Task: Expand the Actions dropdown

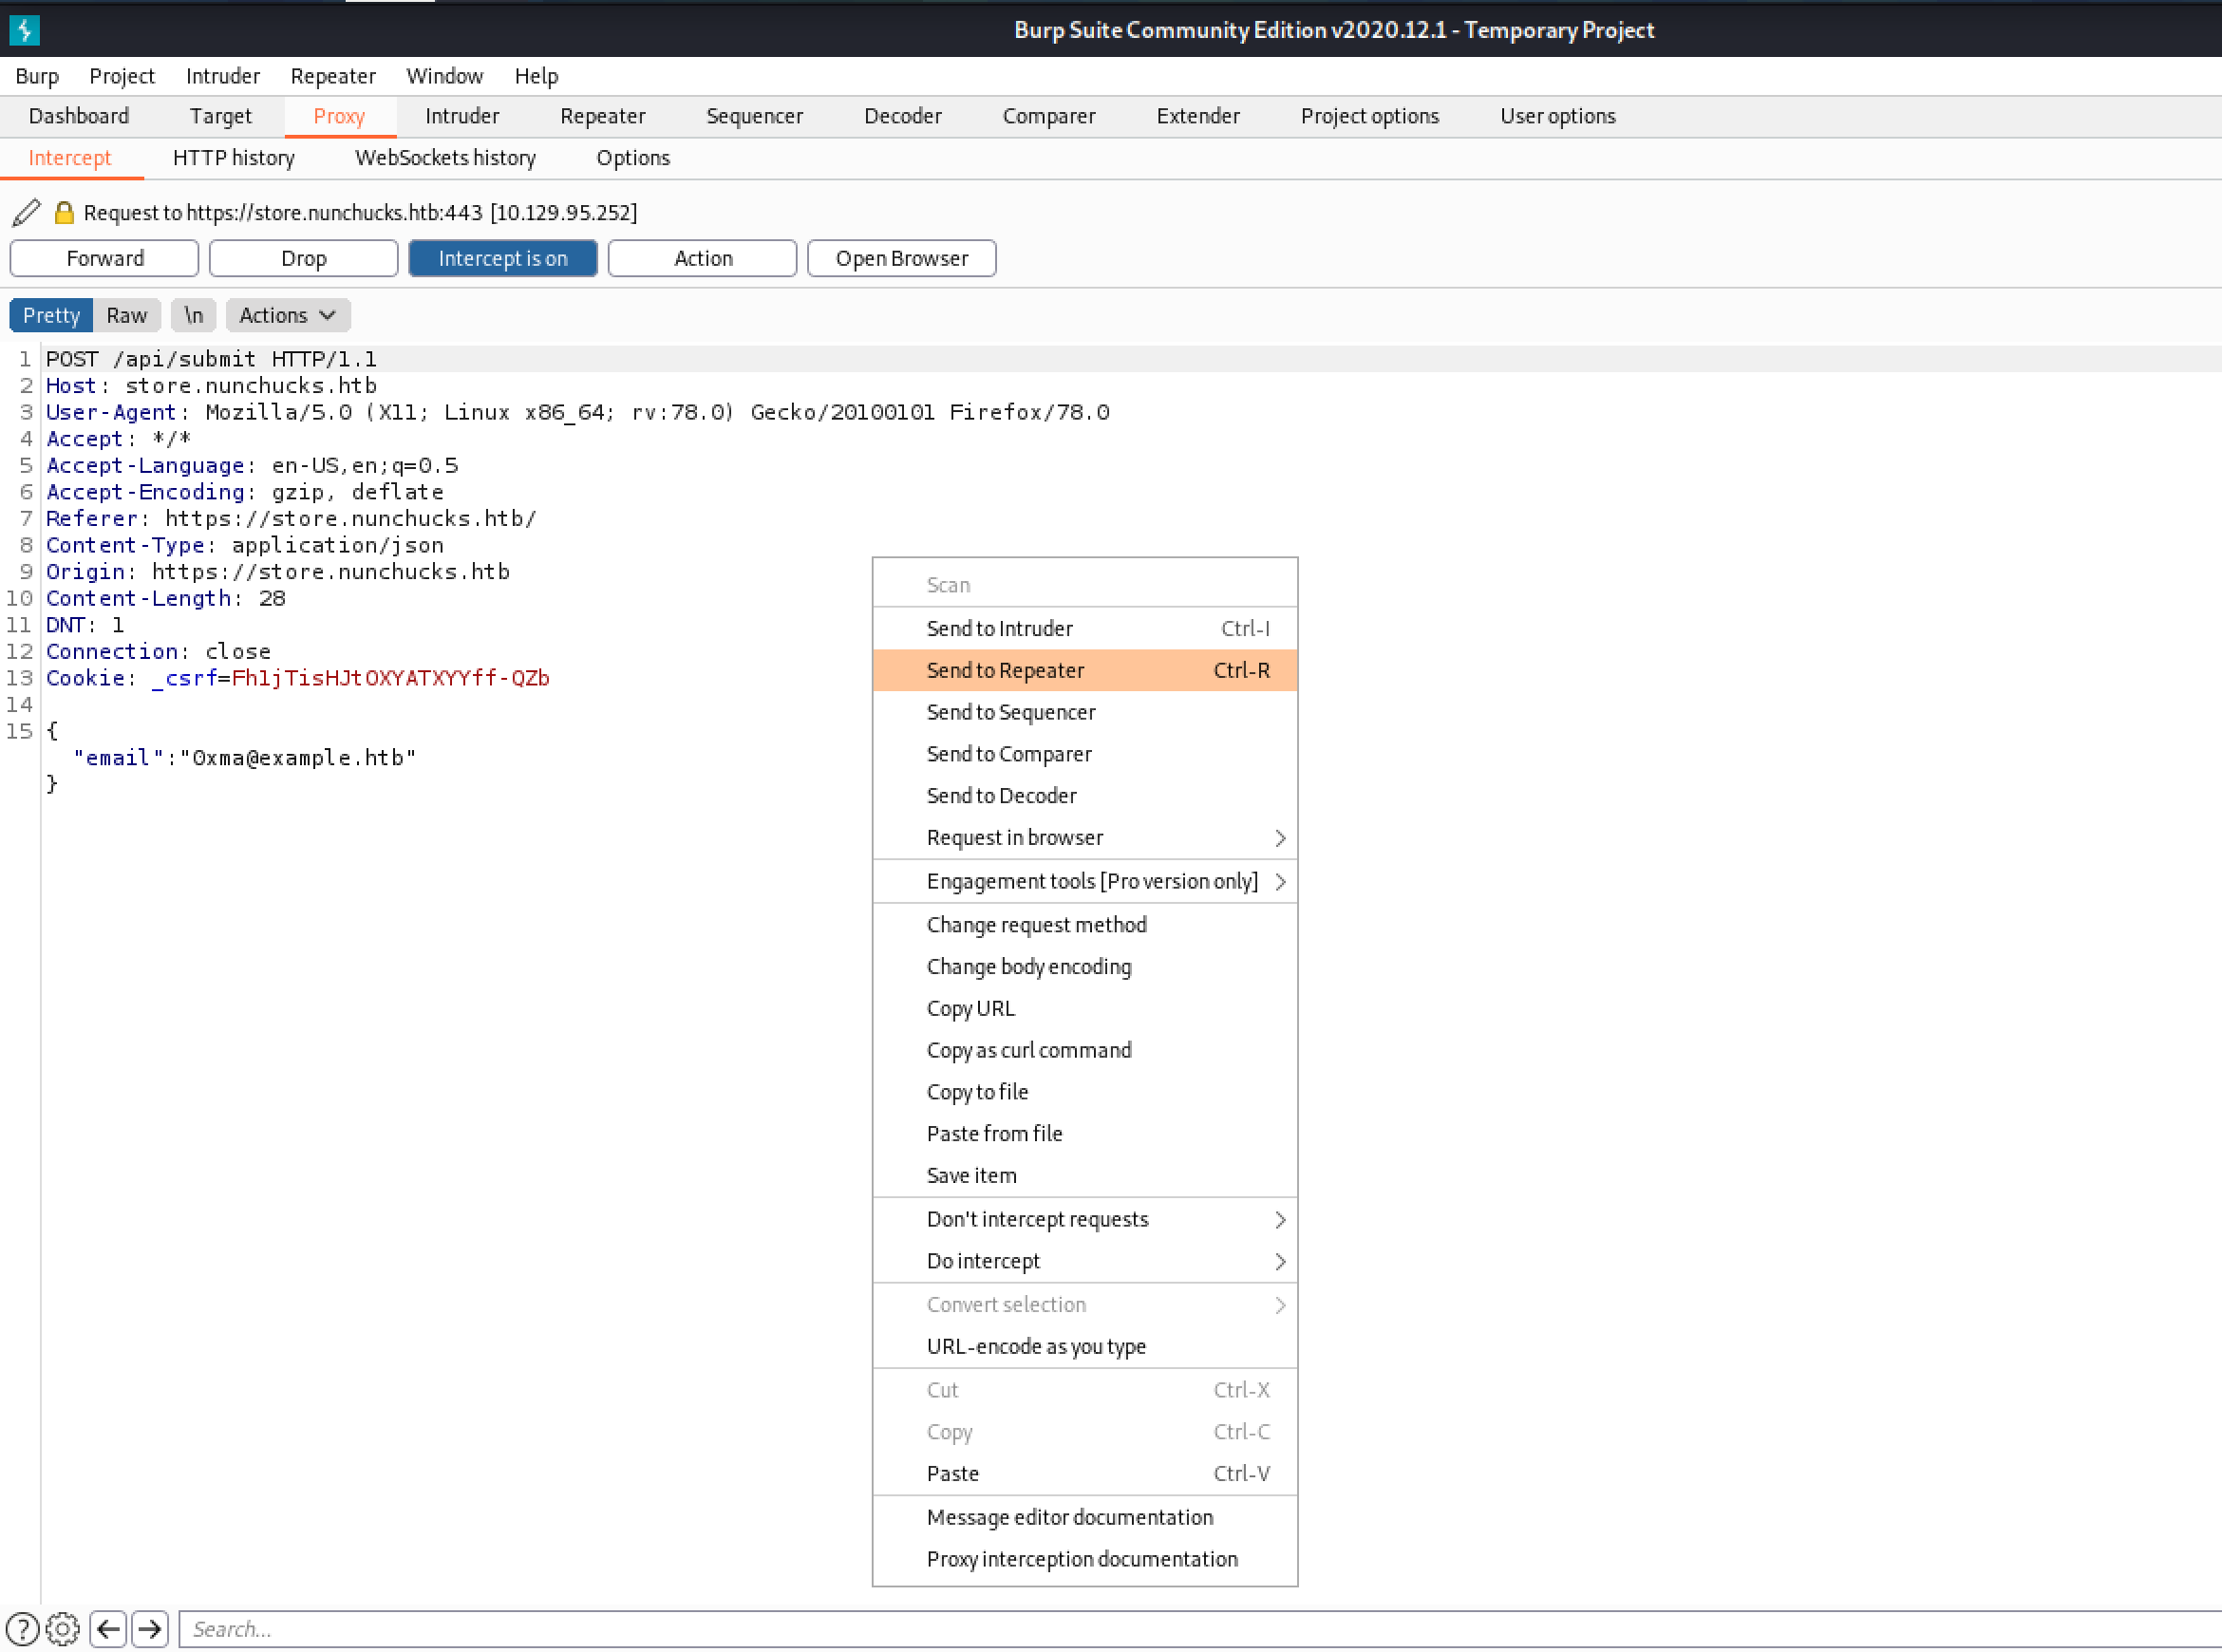Action: point(287,315)
